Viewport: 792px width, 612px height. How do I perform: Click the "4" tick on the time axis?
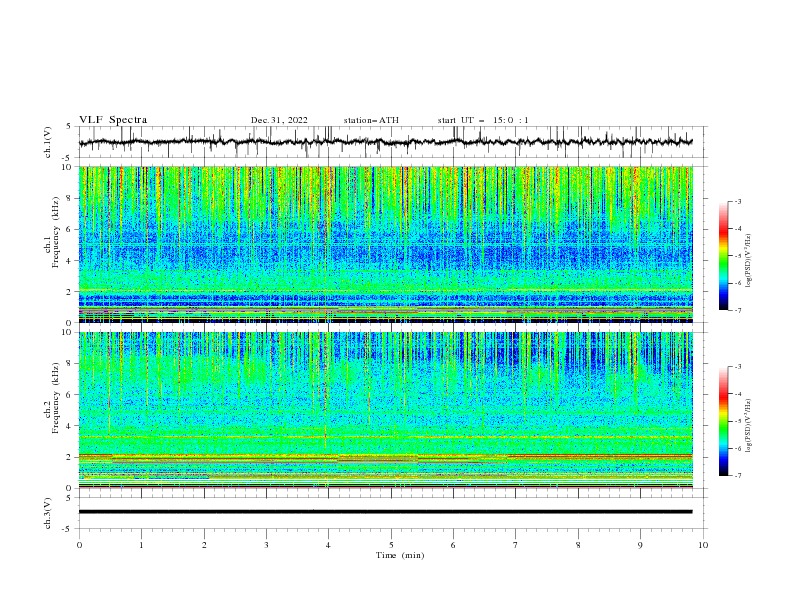point(328,545)
